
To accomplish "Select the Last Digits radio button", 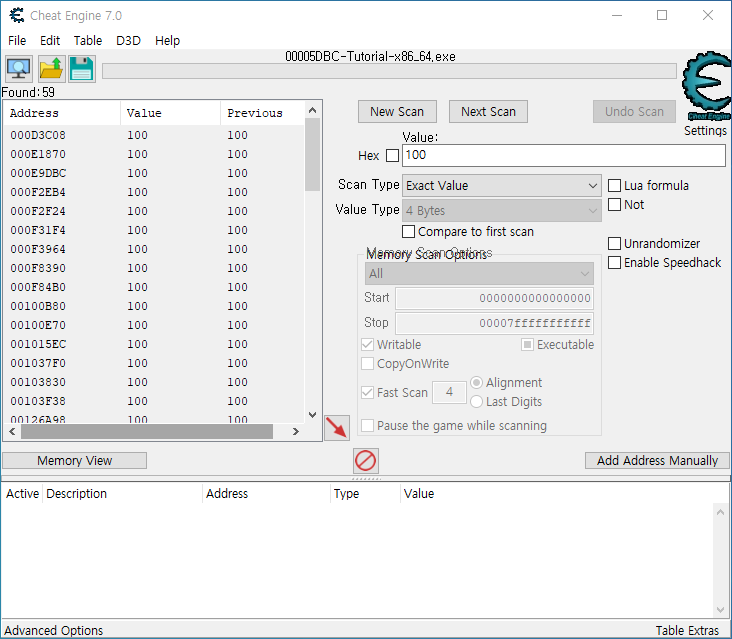I will tap(476, 401).
